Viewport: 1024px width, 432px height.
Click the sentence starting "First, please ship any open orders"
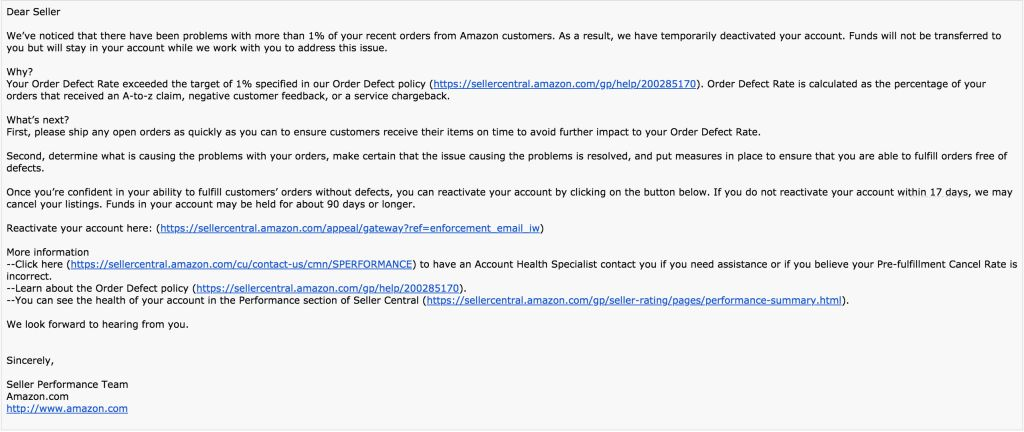point(384,132)
